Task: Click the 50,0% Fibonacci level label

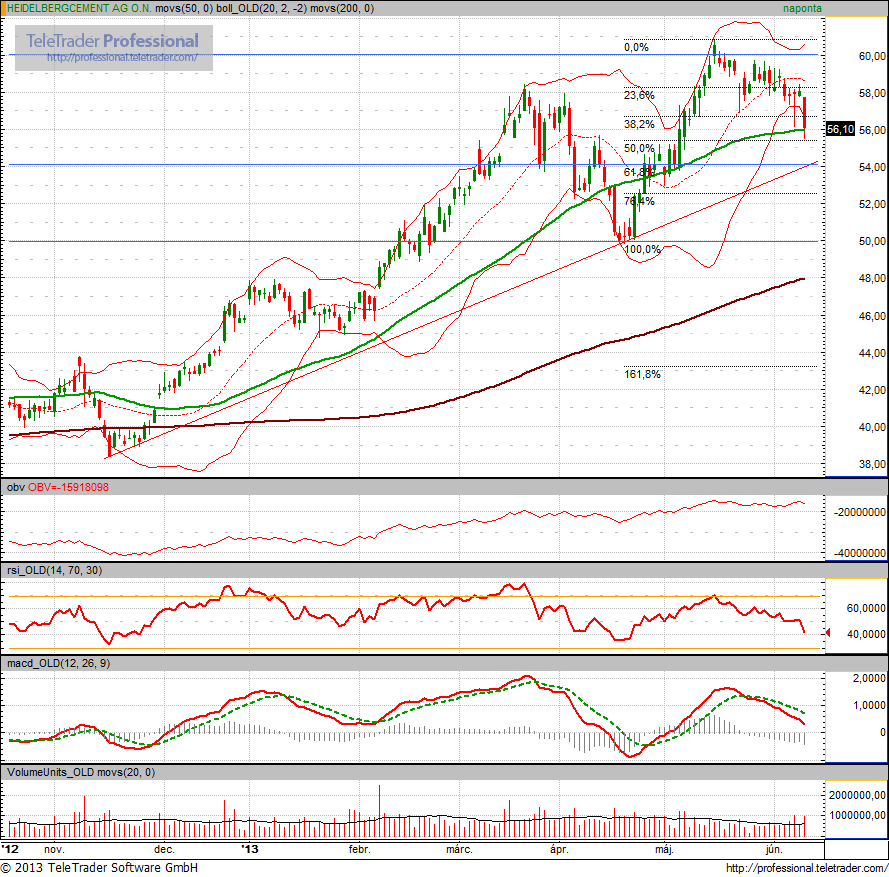Action: coord(639,148)
